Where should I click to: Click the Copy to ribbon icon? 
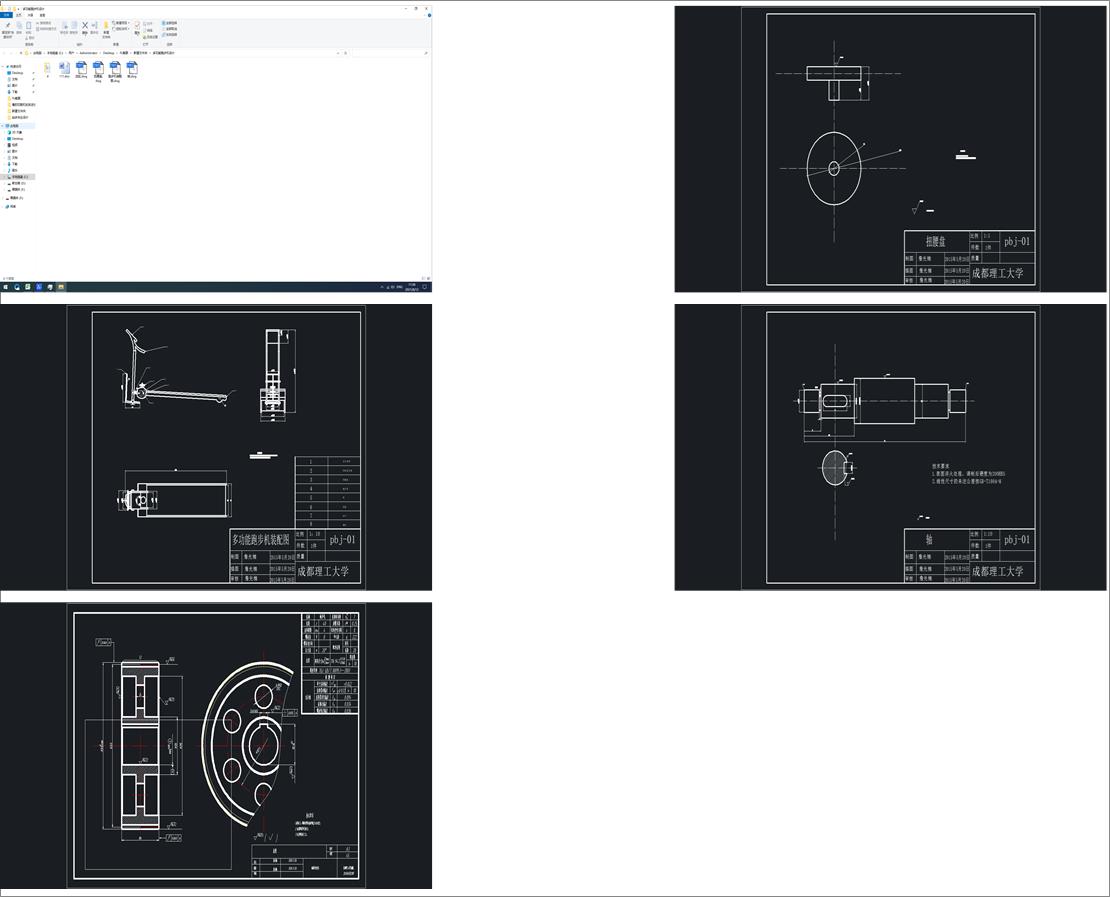click(x=74, y=25)
